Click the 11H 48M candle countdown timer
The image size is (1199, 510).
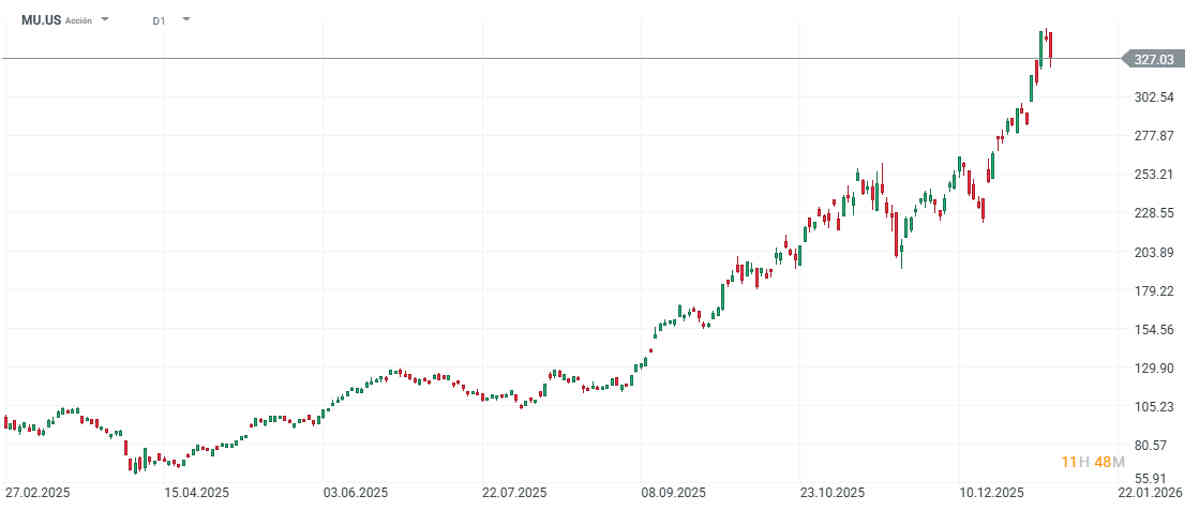1093,461
